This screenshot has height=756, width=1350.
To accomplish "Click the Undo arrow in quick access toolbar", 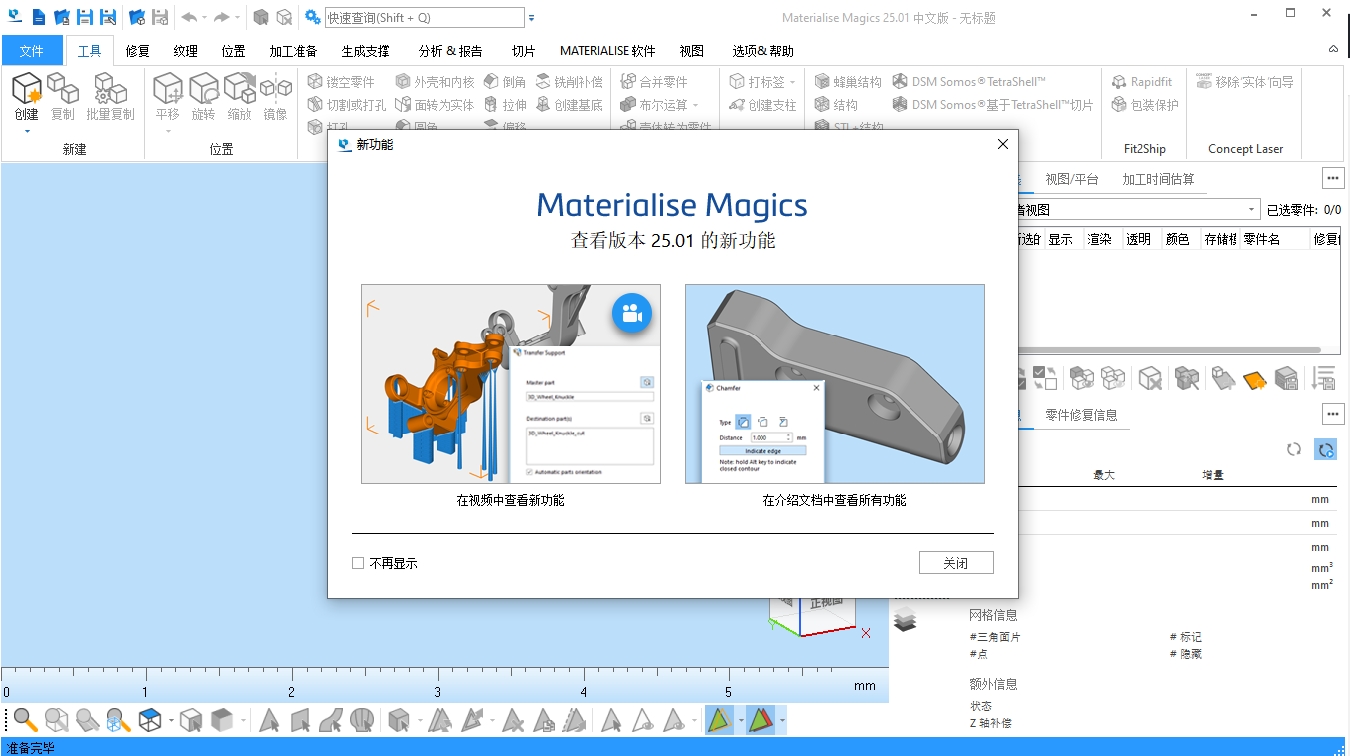I will pos(190,16).
